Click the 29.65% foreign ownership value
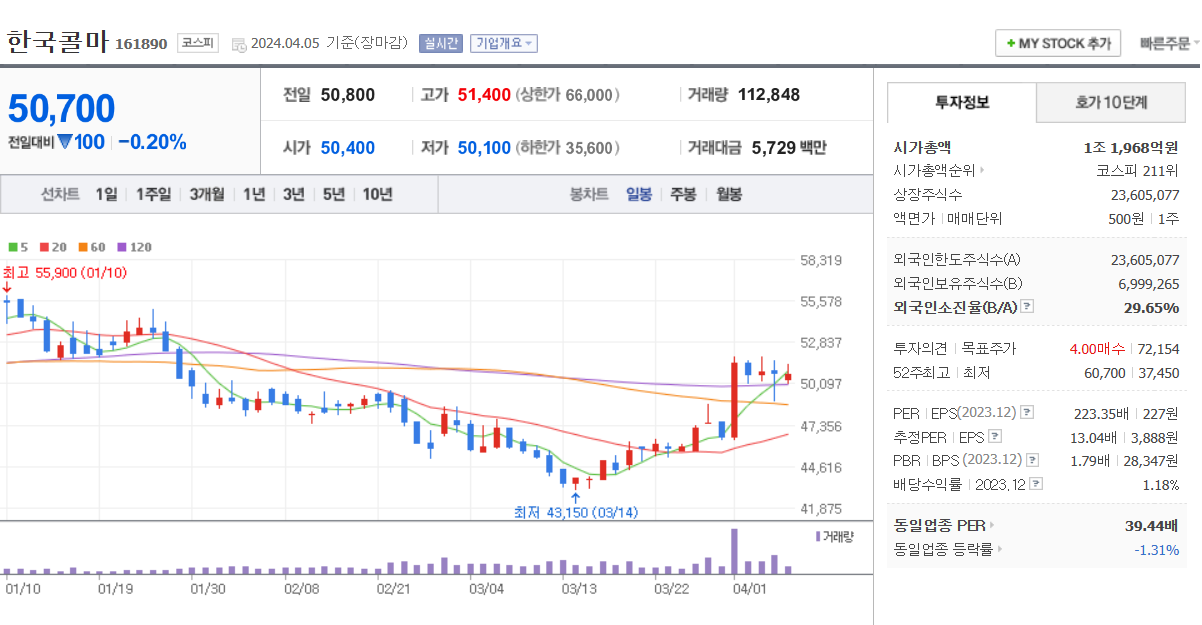 pos(1152,307)
